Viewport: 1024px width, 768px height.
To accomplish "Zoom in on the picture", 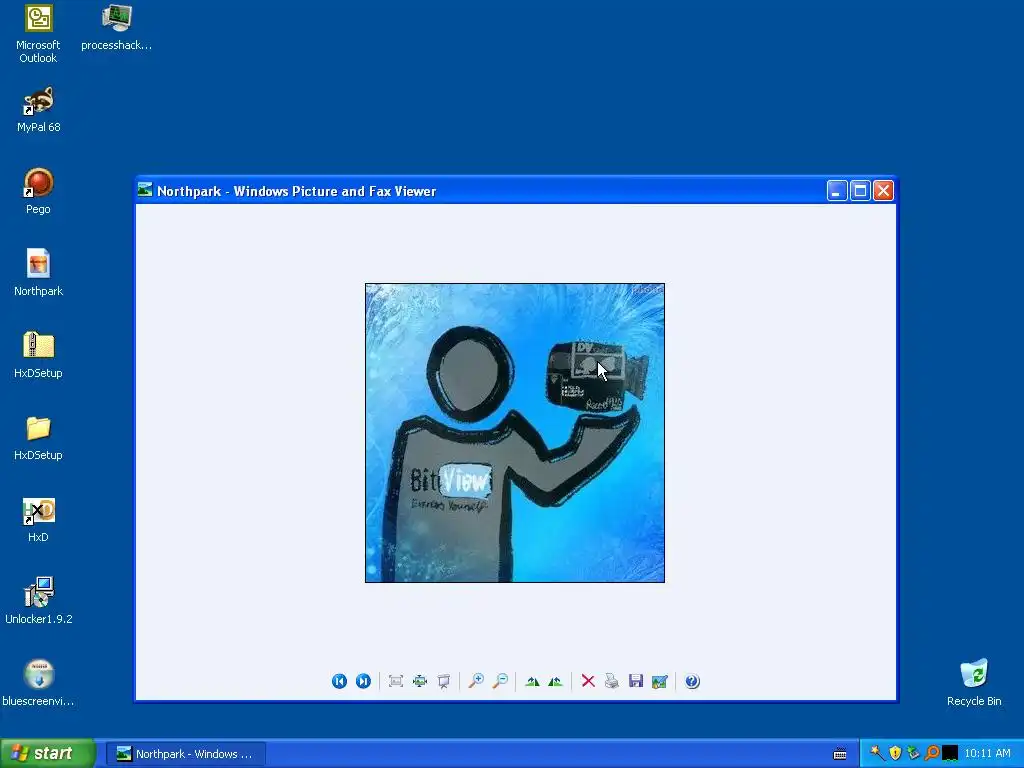I will click(x=476, y=681).
